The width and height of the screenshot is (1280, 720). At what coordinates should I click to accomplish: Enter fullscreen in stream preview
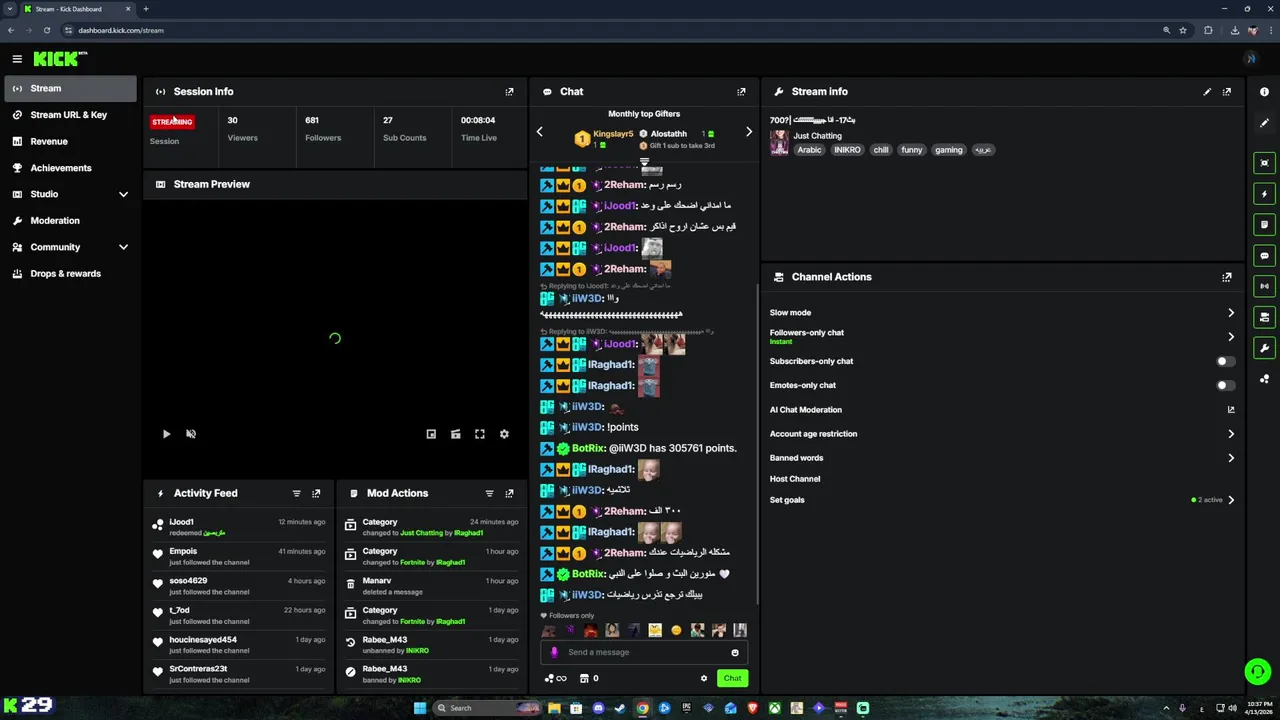(480, 434)
